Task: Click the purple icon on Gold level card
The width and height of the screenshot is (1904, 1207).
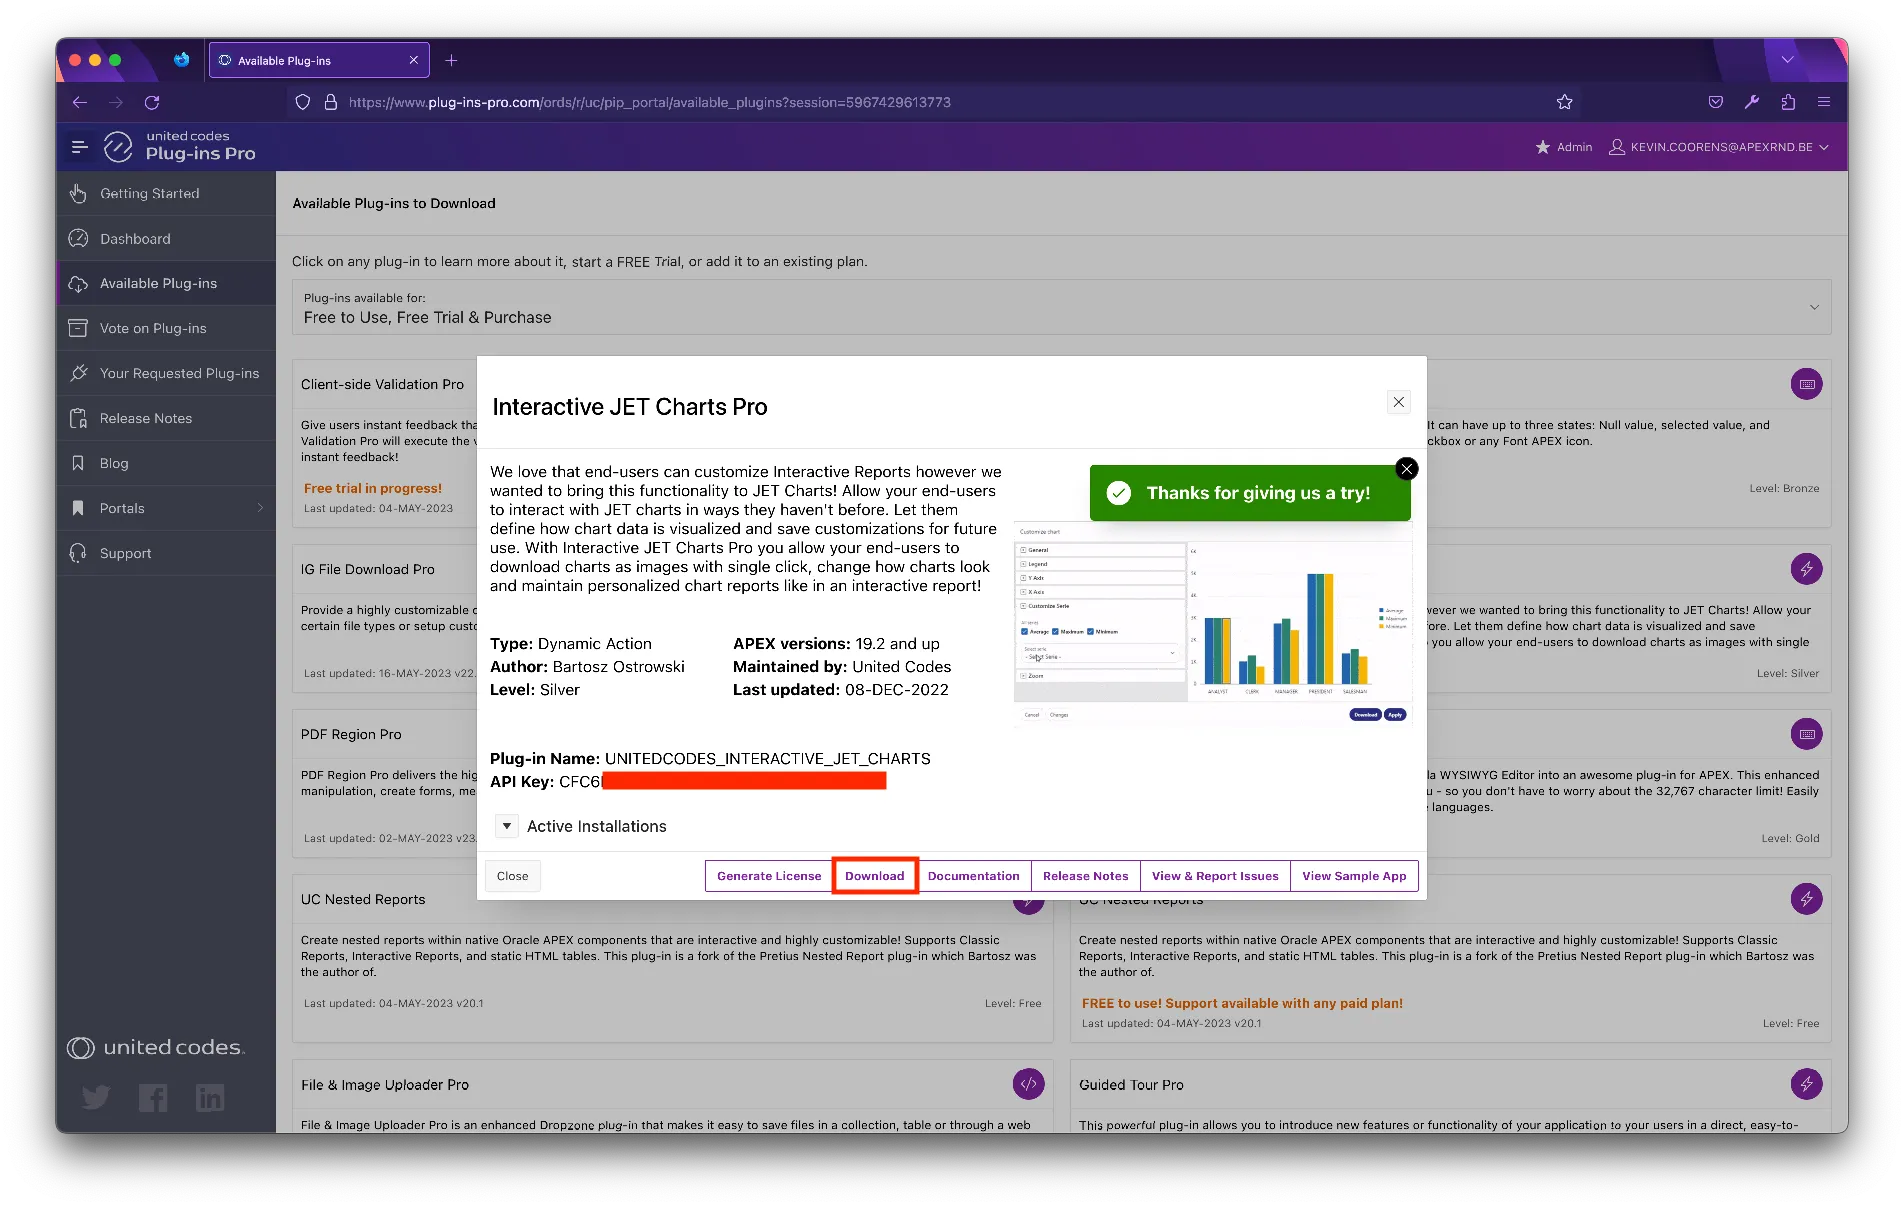Action: [x=1806, y=734]
